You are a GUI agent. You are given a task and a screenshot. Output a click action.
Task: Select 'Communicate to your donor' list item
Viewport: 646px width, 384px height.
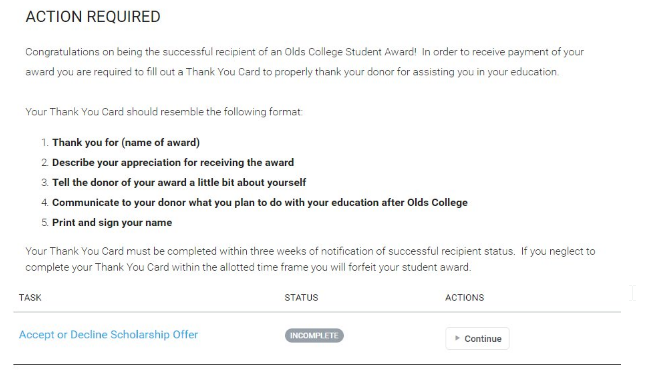[x=260, y=203]
